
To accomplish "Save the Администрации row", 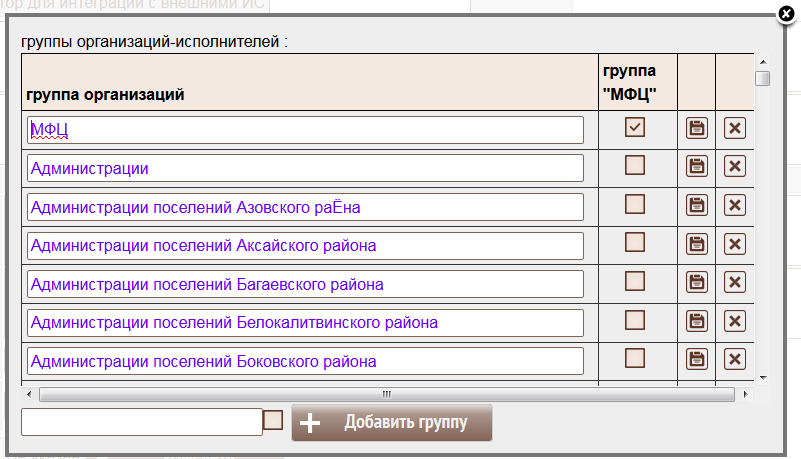I will coord(696,167).
